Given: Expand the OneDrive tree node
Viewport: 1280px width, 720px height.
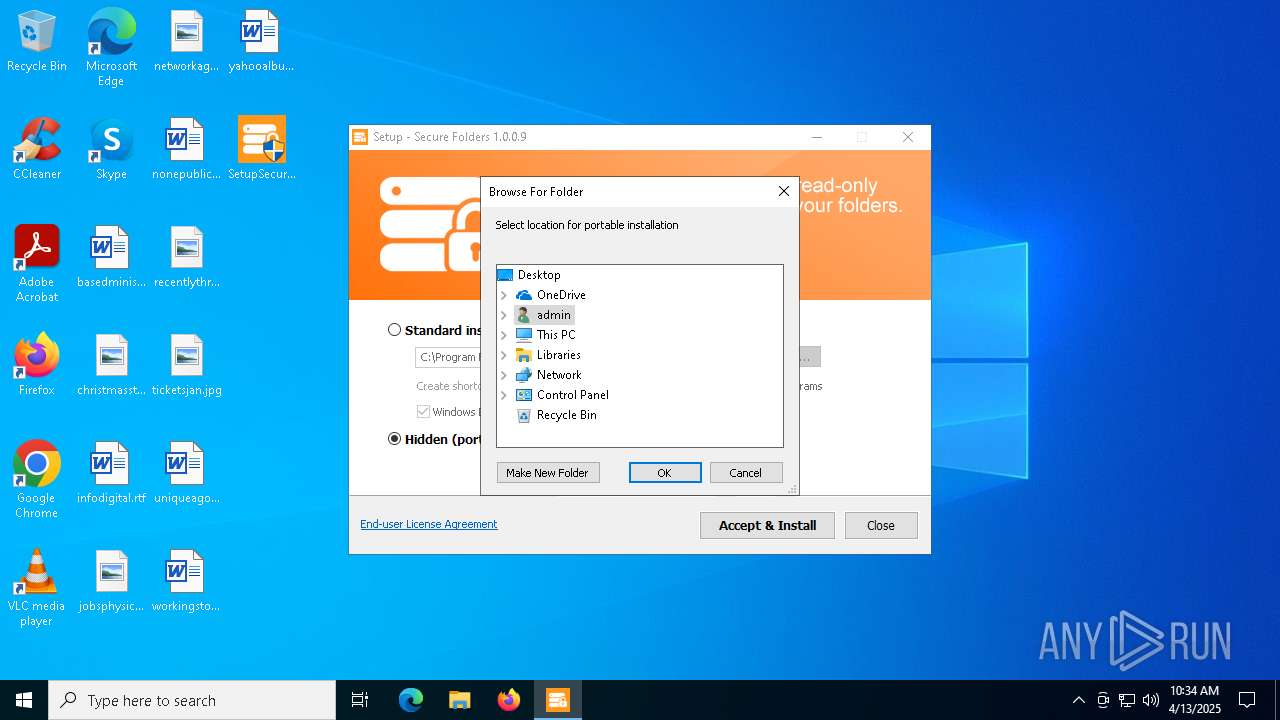Looking at the screenshot, I should pos(504,295).
